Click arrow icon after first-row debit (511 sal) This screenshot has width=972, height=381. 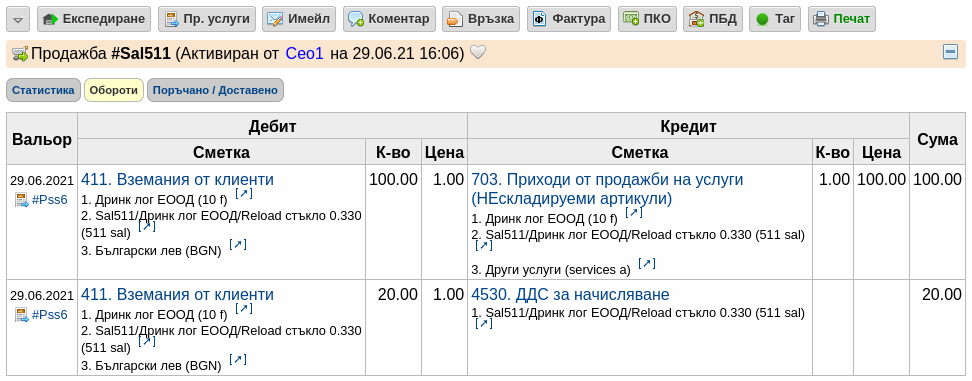147,226
